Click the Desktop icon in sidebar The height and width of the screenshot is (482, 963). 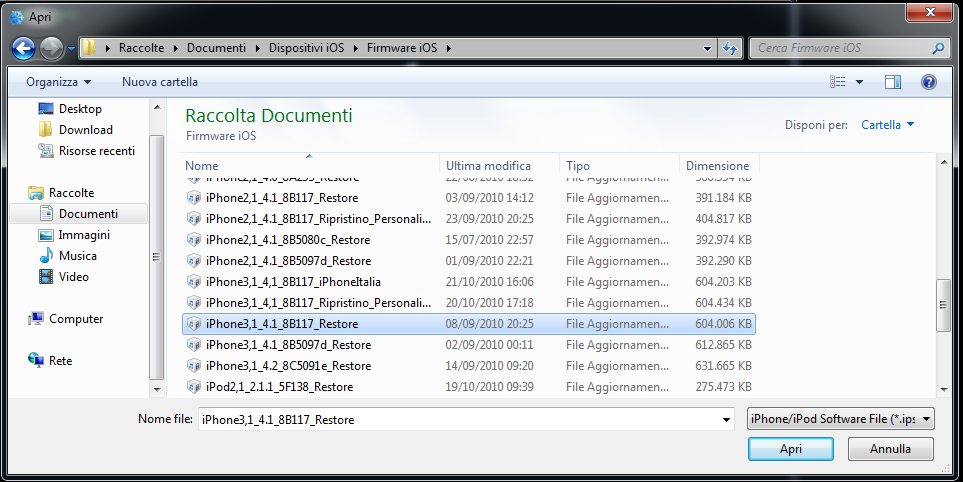[46, 109]
